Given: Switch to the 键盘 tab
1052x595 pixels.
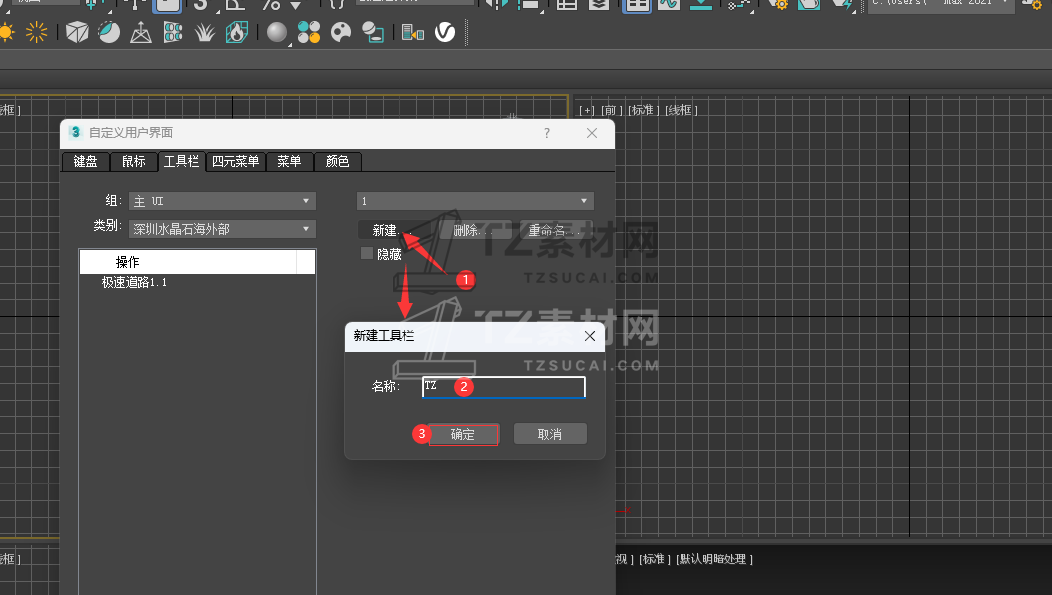Looking at the screenshot, I should tap(85, 162).
